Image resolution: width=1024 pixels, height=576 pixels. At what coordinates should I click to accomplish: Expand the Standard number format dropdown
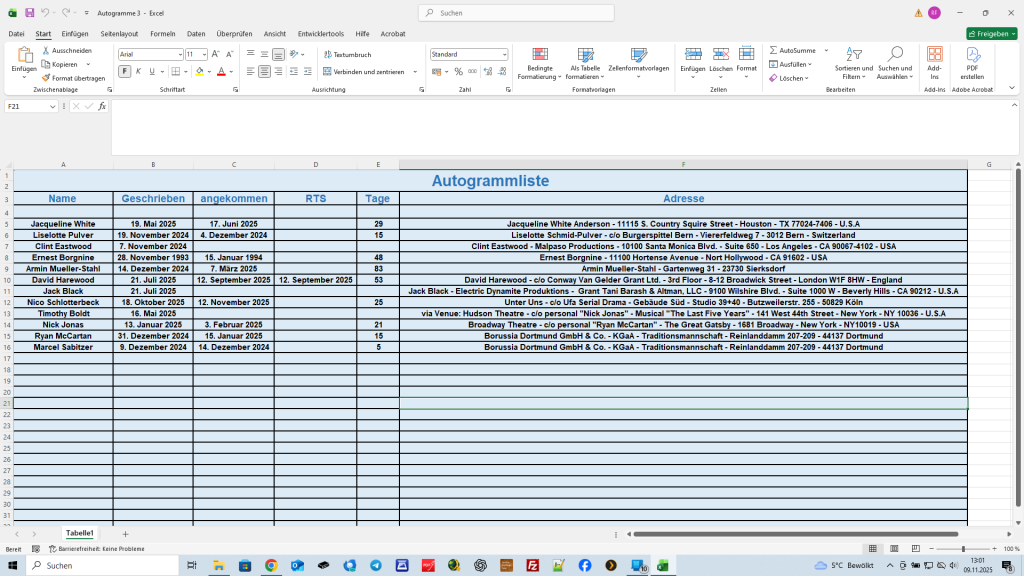[x=503, y=54]
